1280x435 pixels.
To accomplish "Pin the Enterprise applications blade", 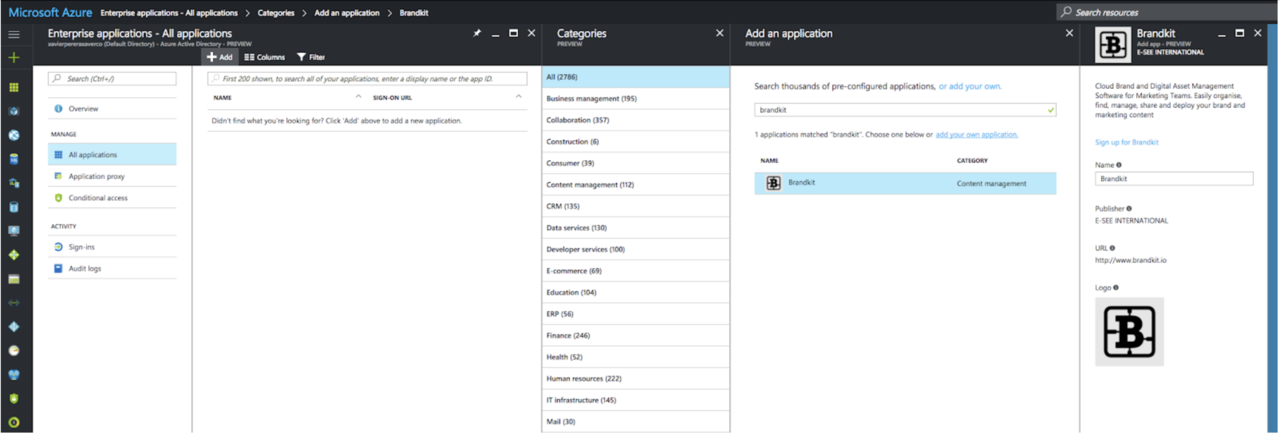I will click(x=477, y=34).
